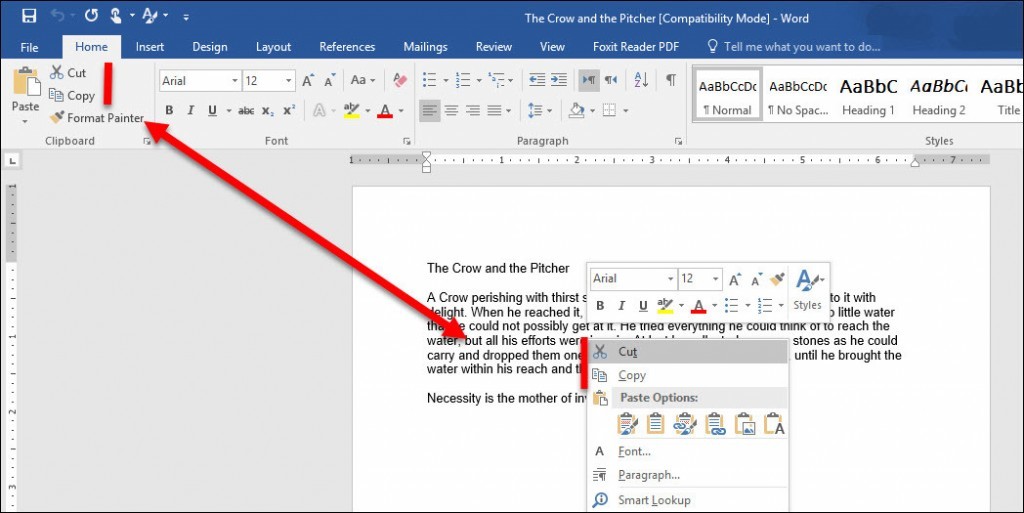Screen dimensions: 1024x513
Task: Open Paragraph... from the context menu
Action: click(x=688, y=475)
